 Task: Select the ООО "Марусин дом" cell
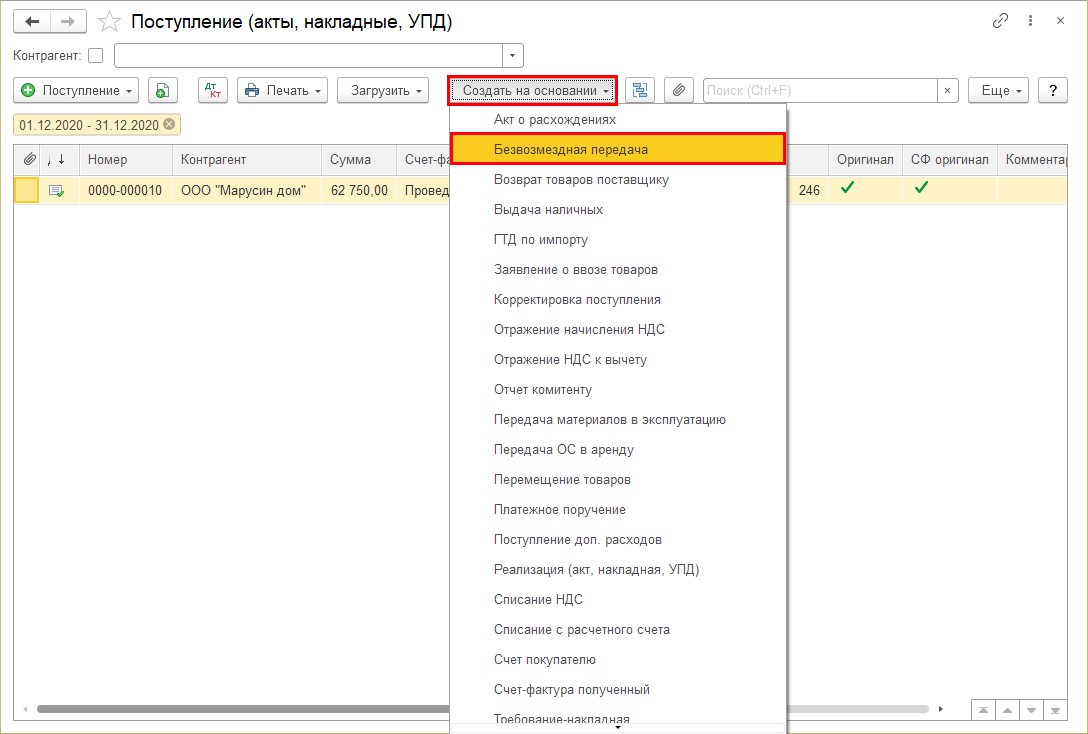246,190
